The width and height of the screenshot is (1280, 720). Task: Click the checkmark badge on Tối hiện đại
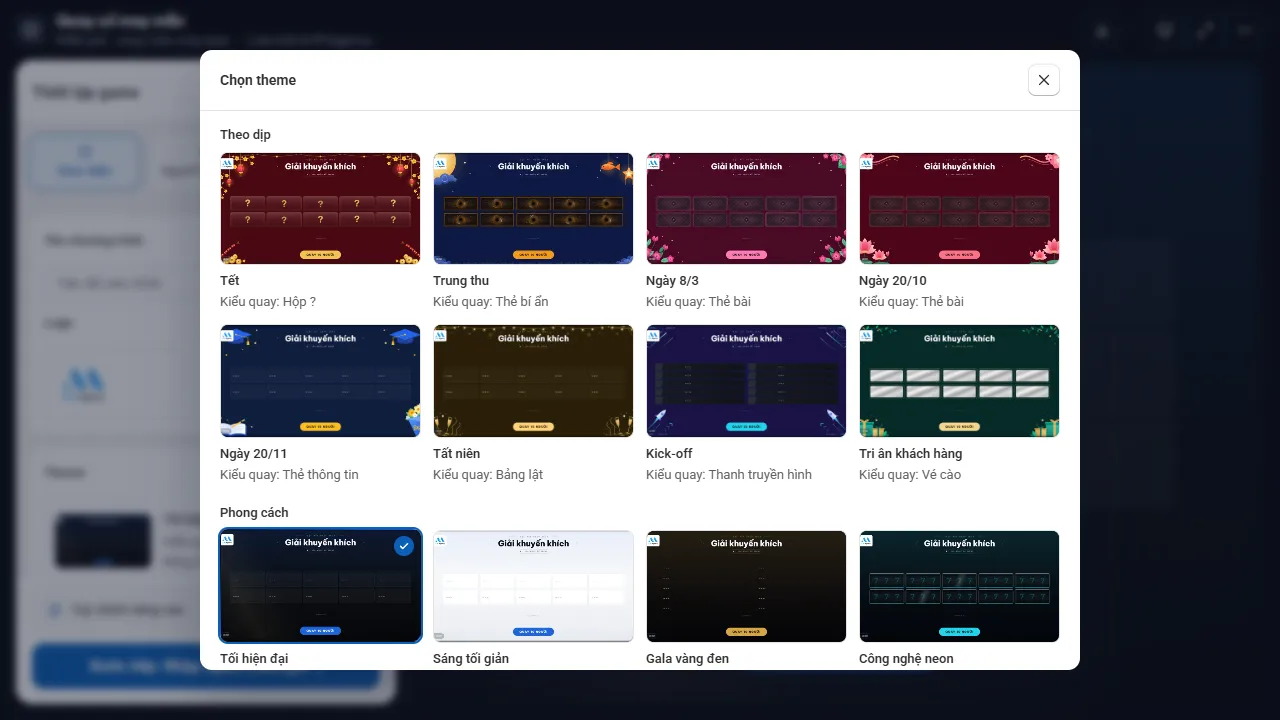tap(403, 546)
